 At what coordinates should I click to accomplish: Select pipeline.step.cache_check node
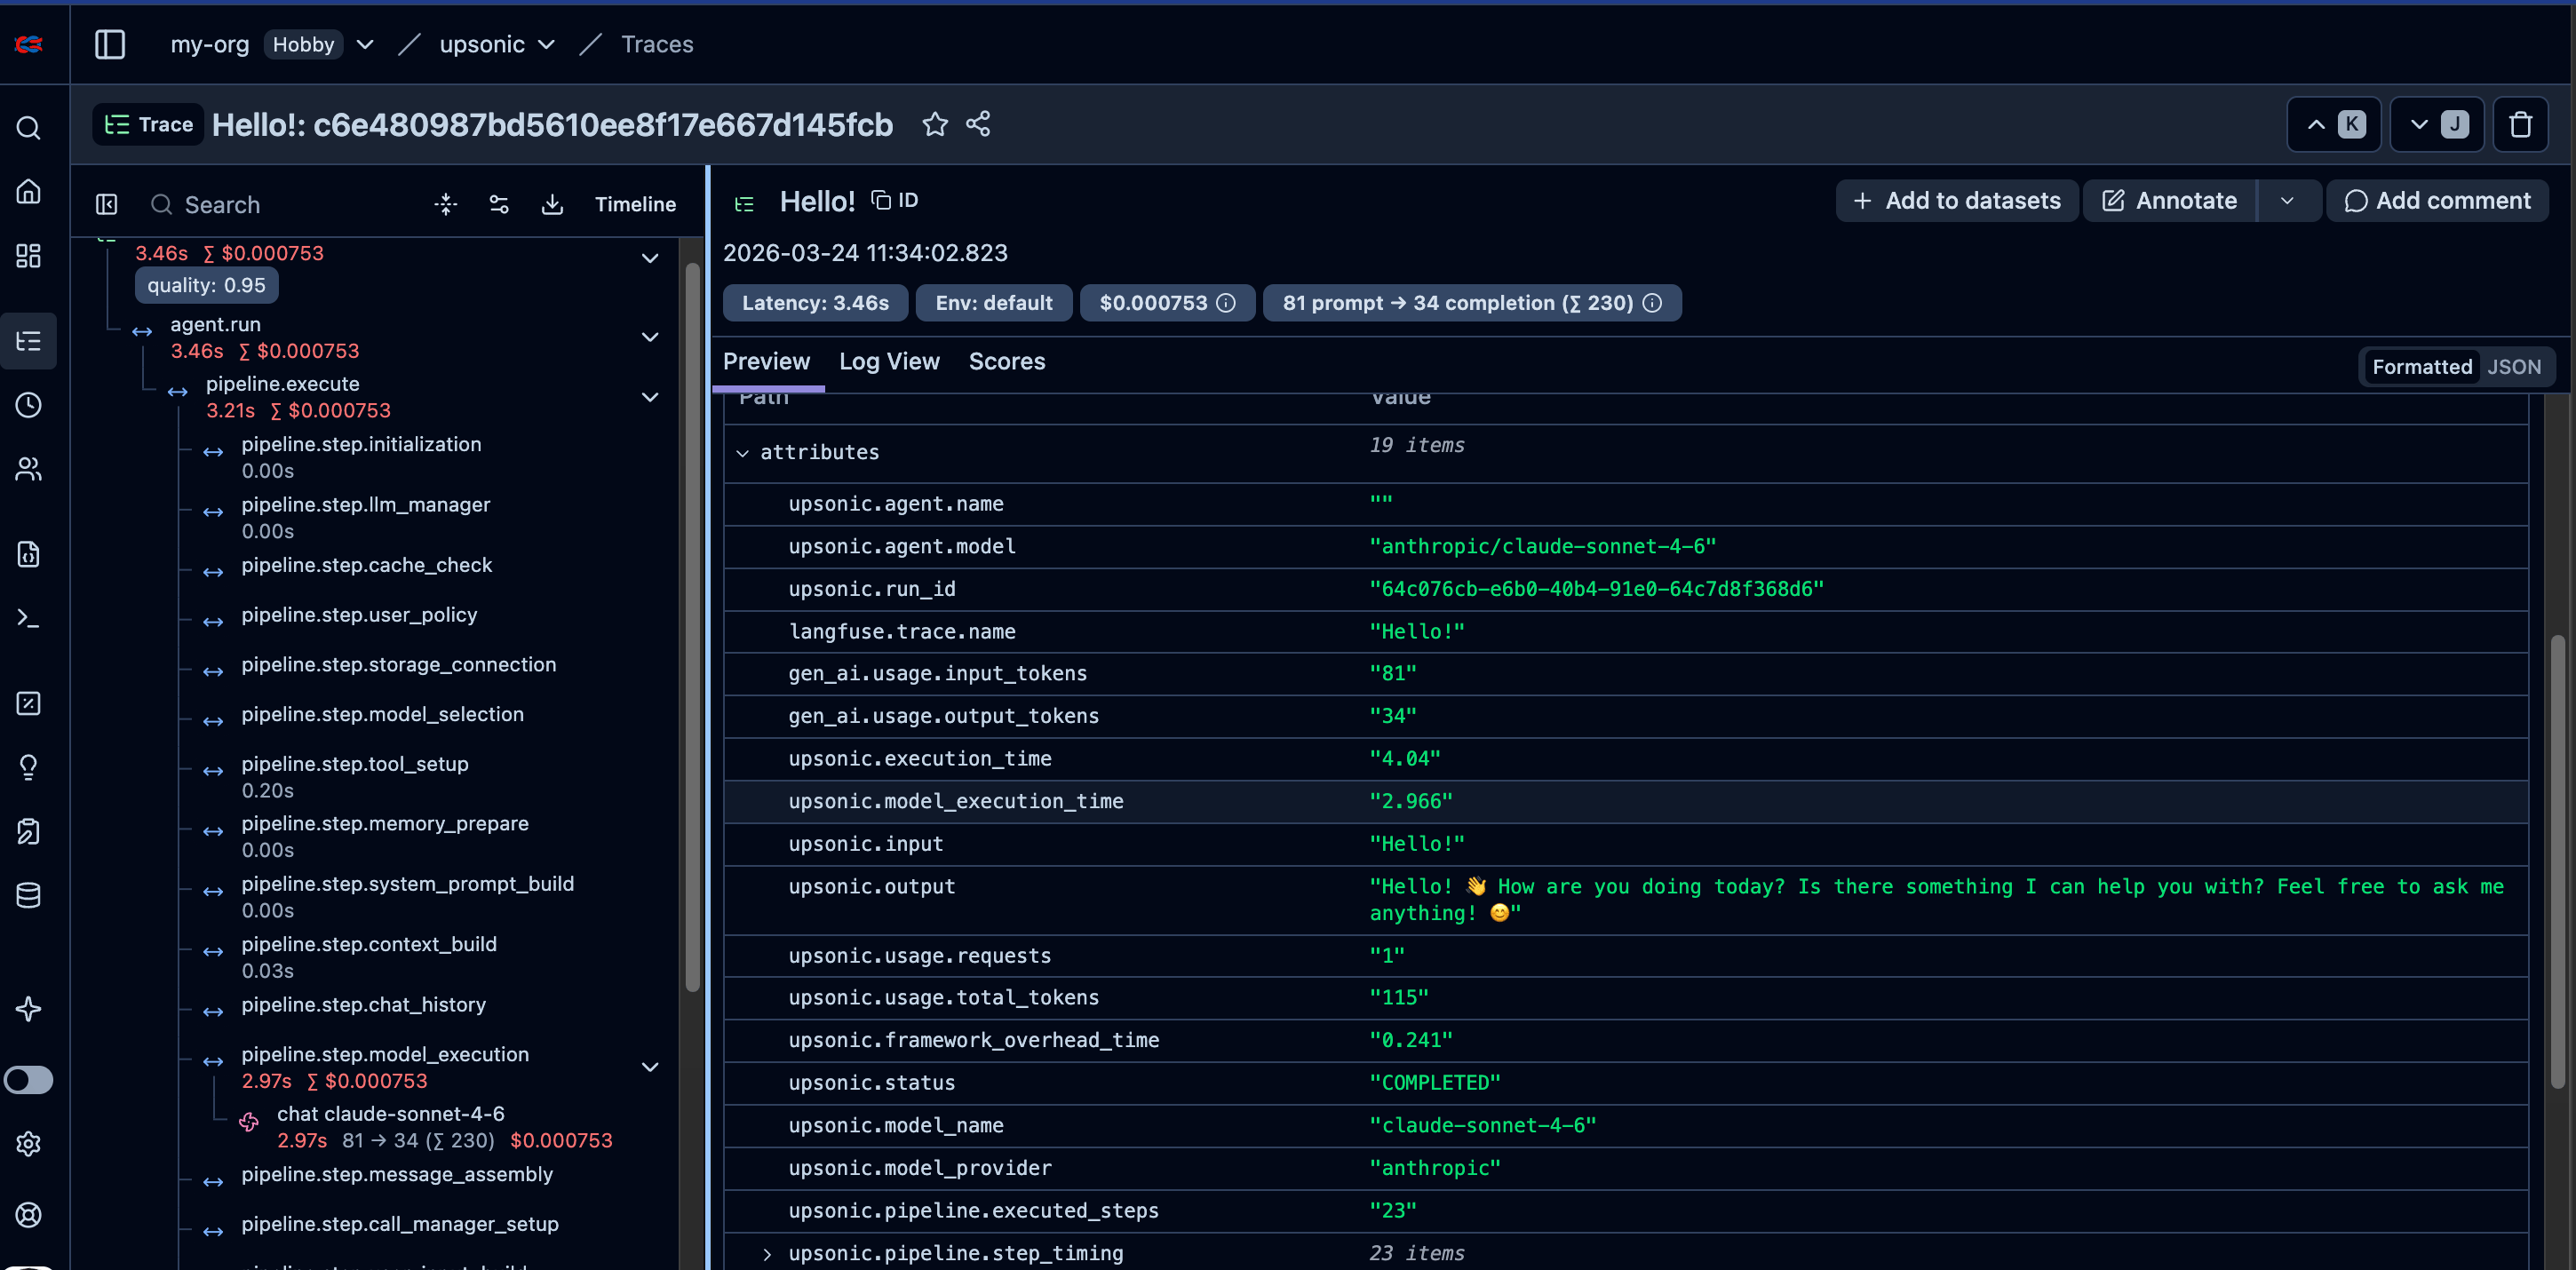pos(366,565)
